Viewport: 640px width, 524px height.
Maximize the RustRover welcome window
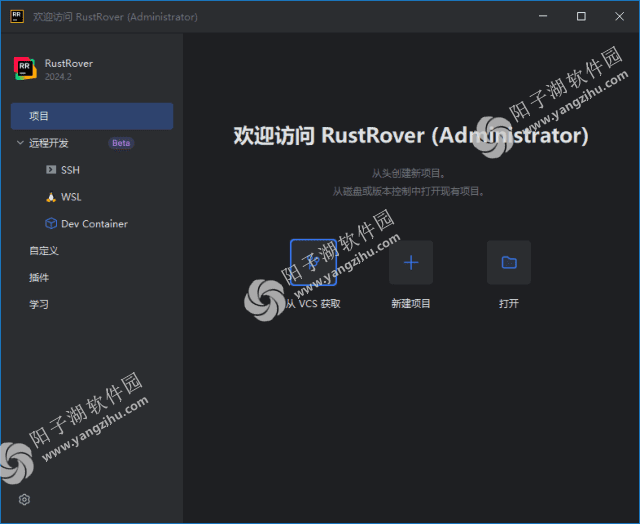(581, 16)
